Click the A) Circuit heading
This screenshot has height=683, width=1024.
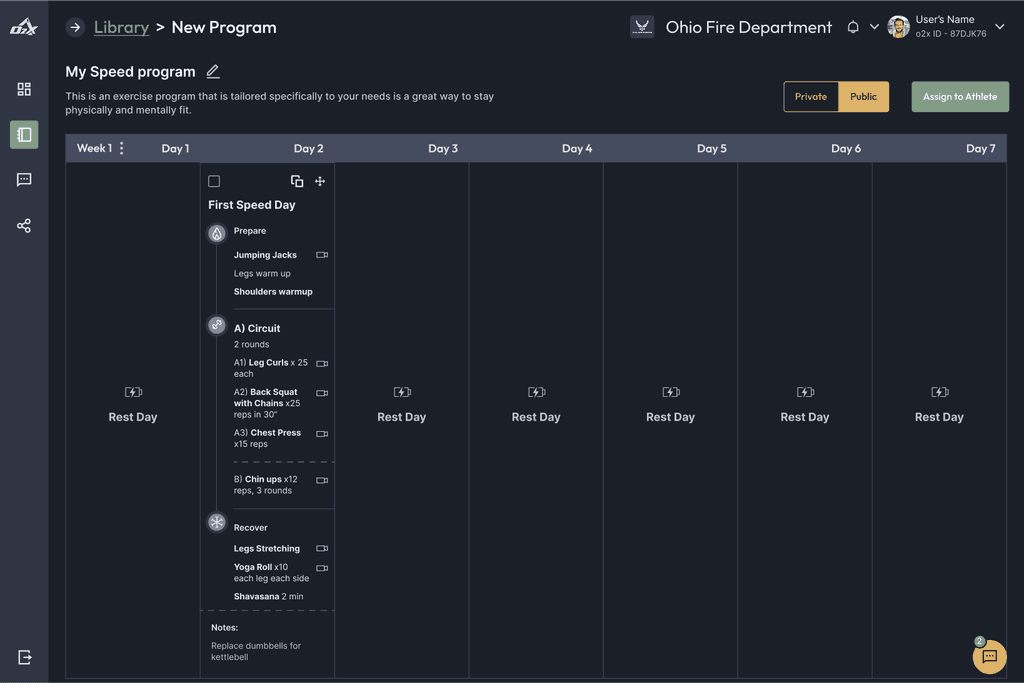pos(257,328)
